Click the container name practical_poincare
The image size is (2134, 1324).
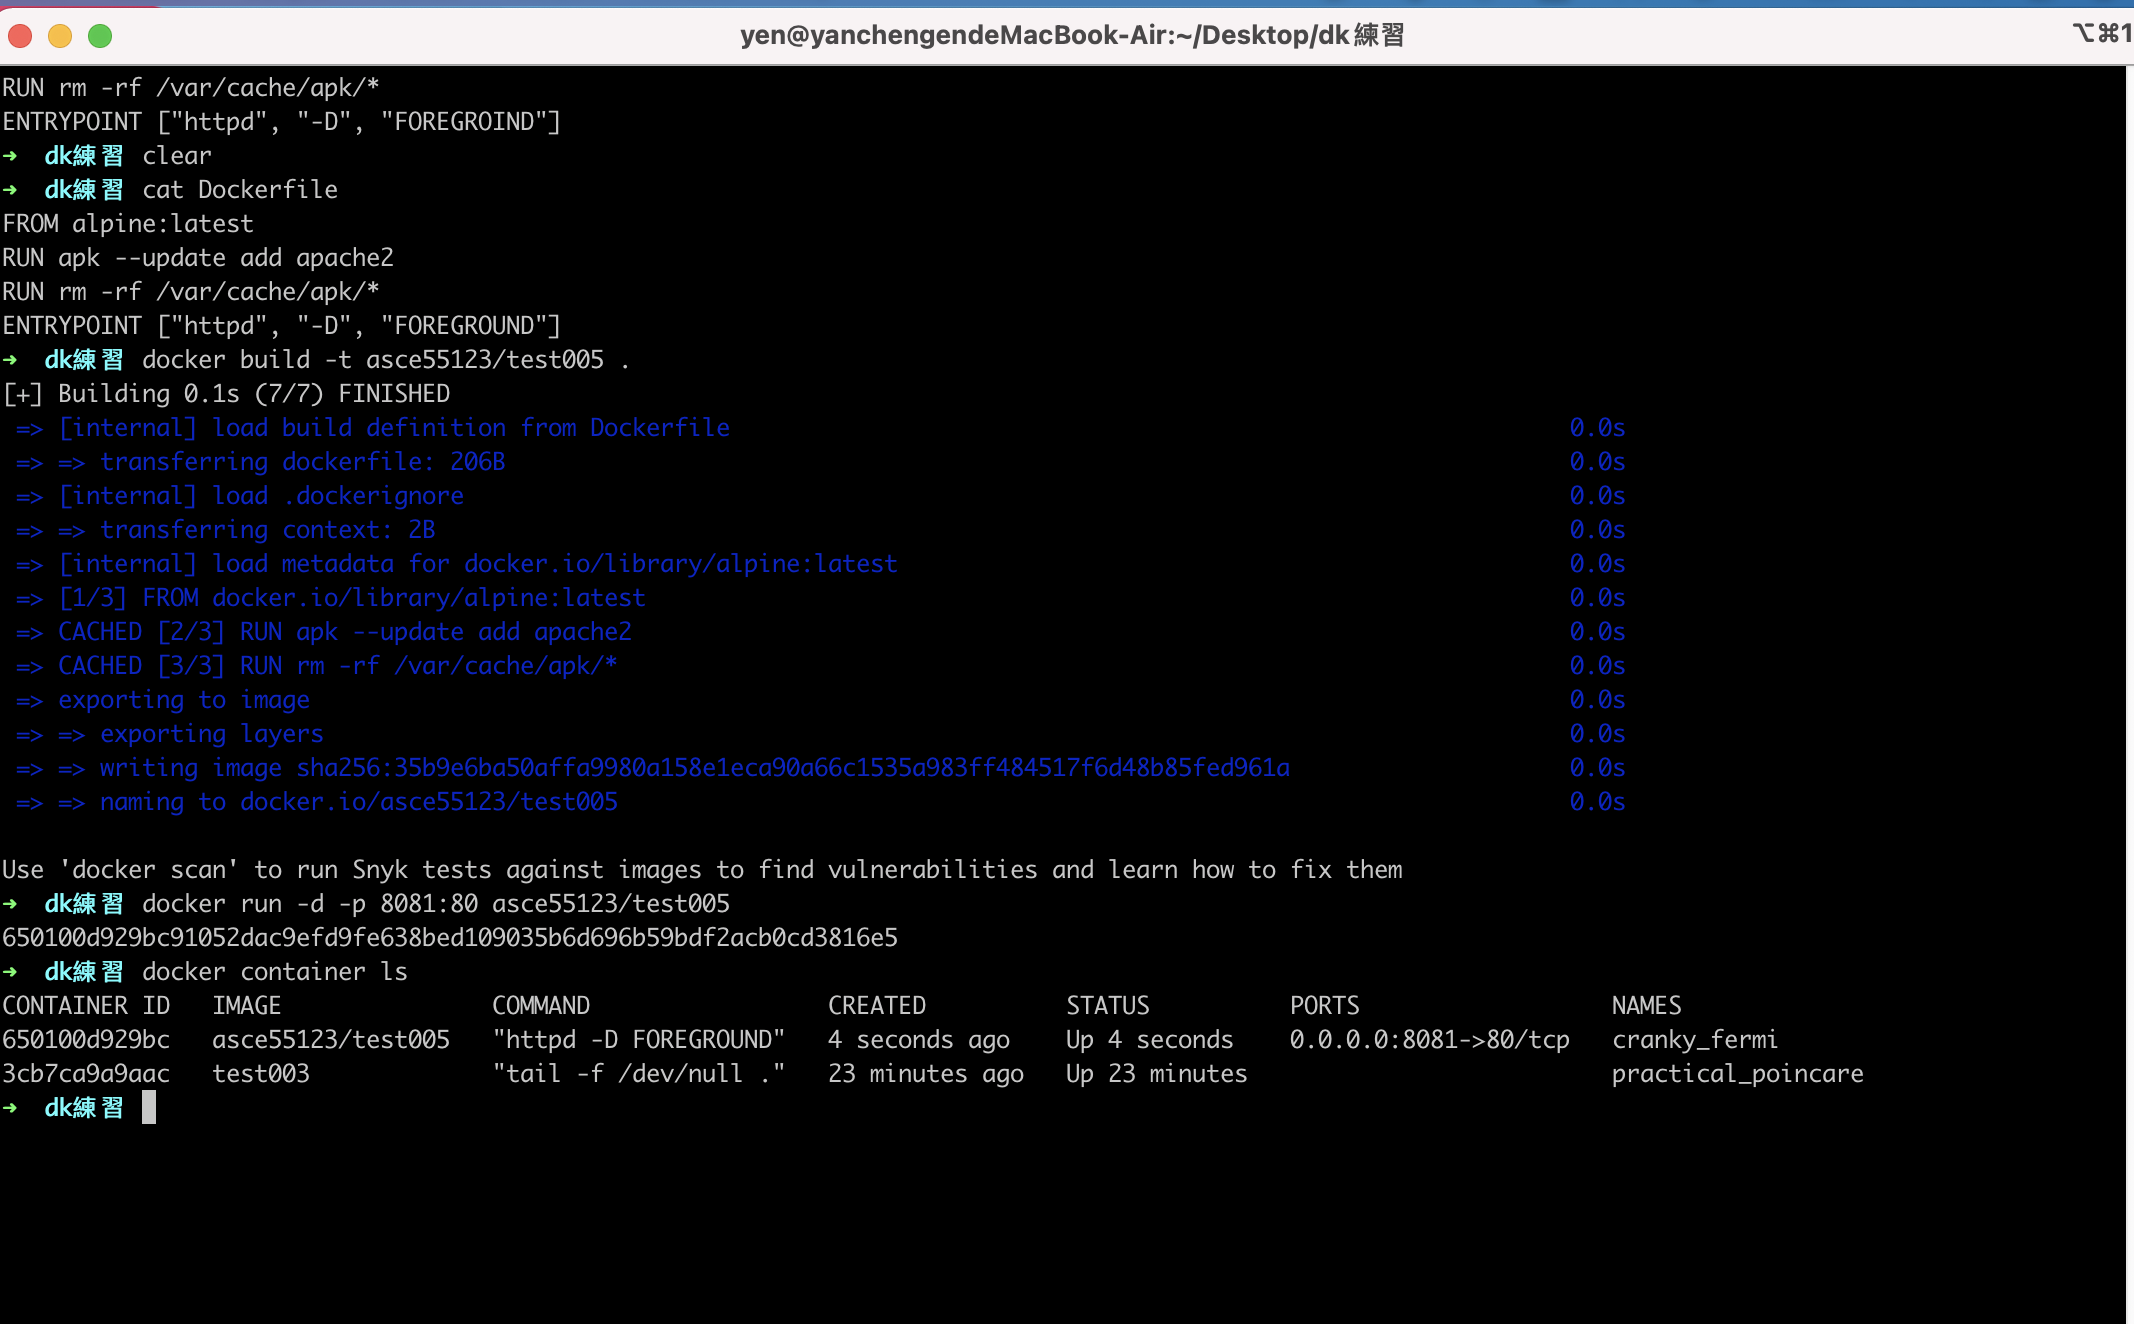point(1737,1074)
